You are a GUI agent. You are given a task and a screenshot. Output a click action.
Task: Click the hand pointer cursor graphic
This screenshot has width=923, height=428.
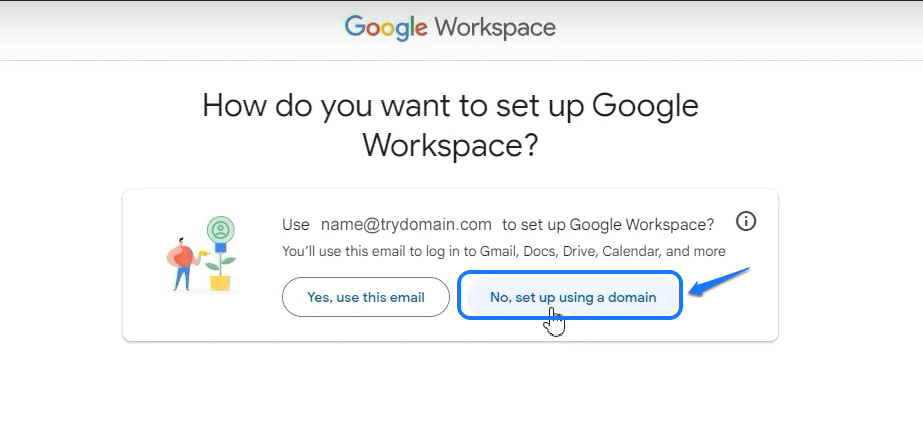click(x=554, y=322)
